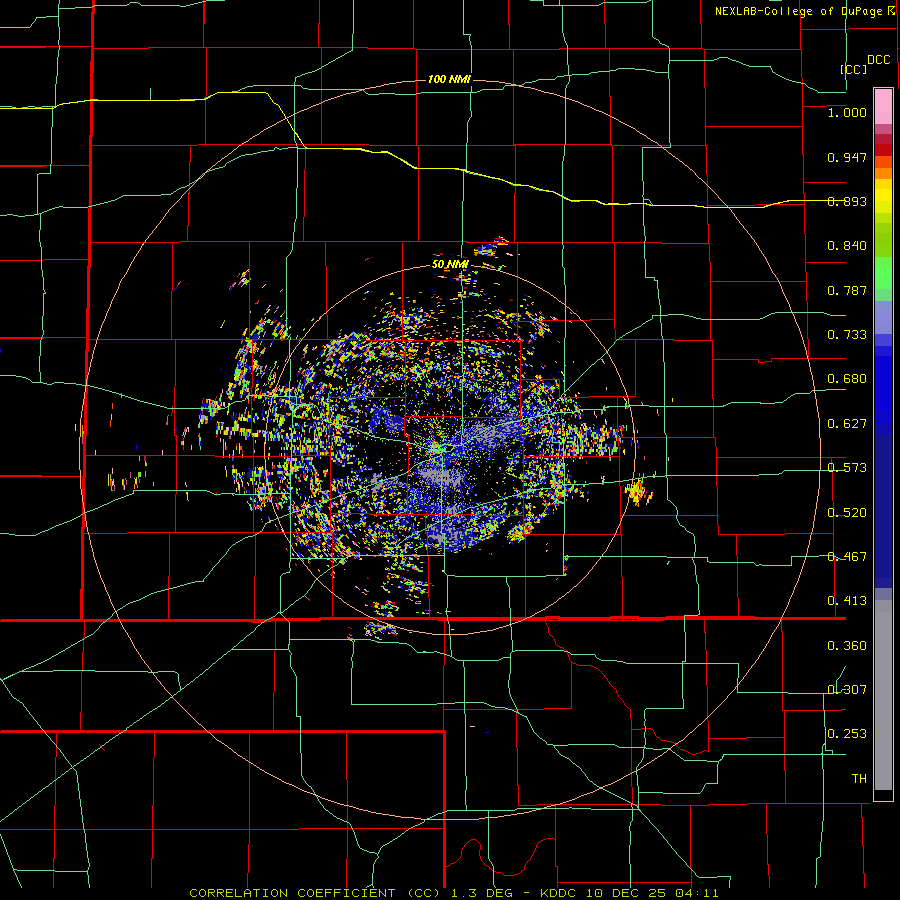Image resolution: width=900 pixels, height=900 pixels.
Task: Click the gray segment of the color bar
Action: click(883, 695)
